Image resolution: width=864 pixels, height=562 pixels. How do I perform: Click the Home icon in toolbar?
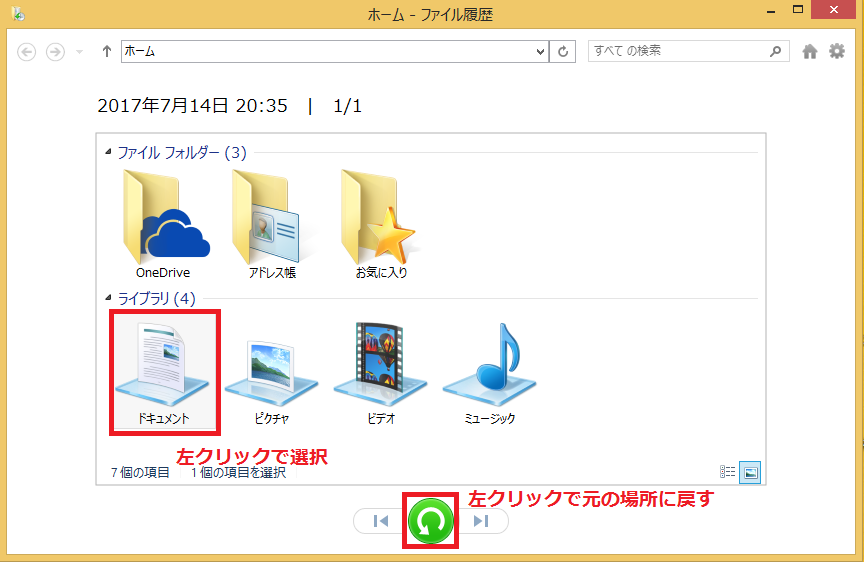[809, 52]
